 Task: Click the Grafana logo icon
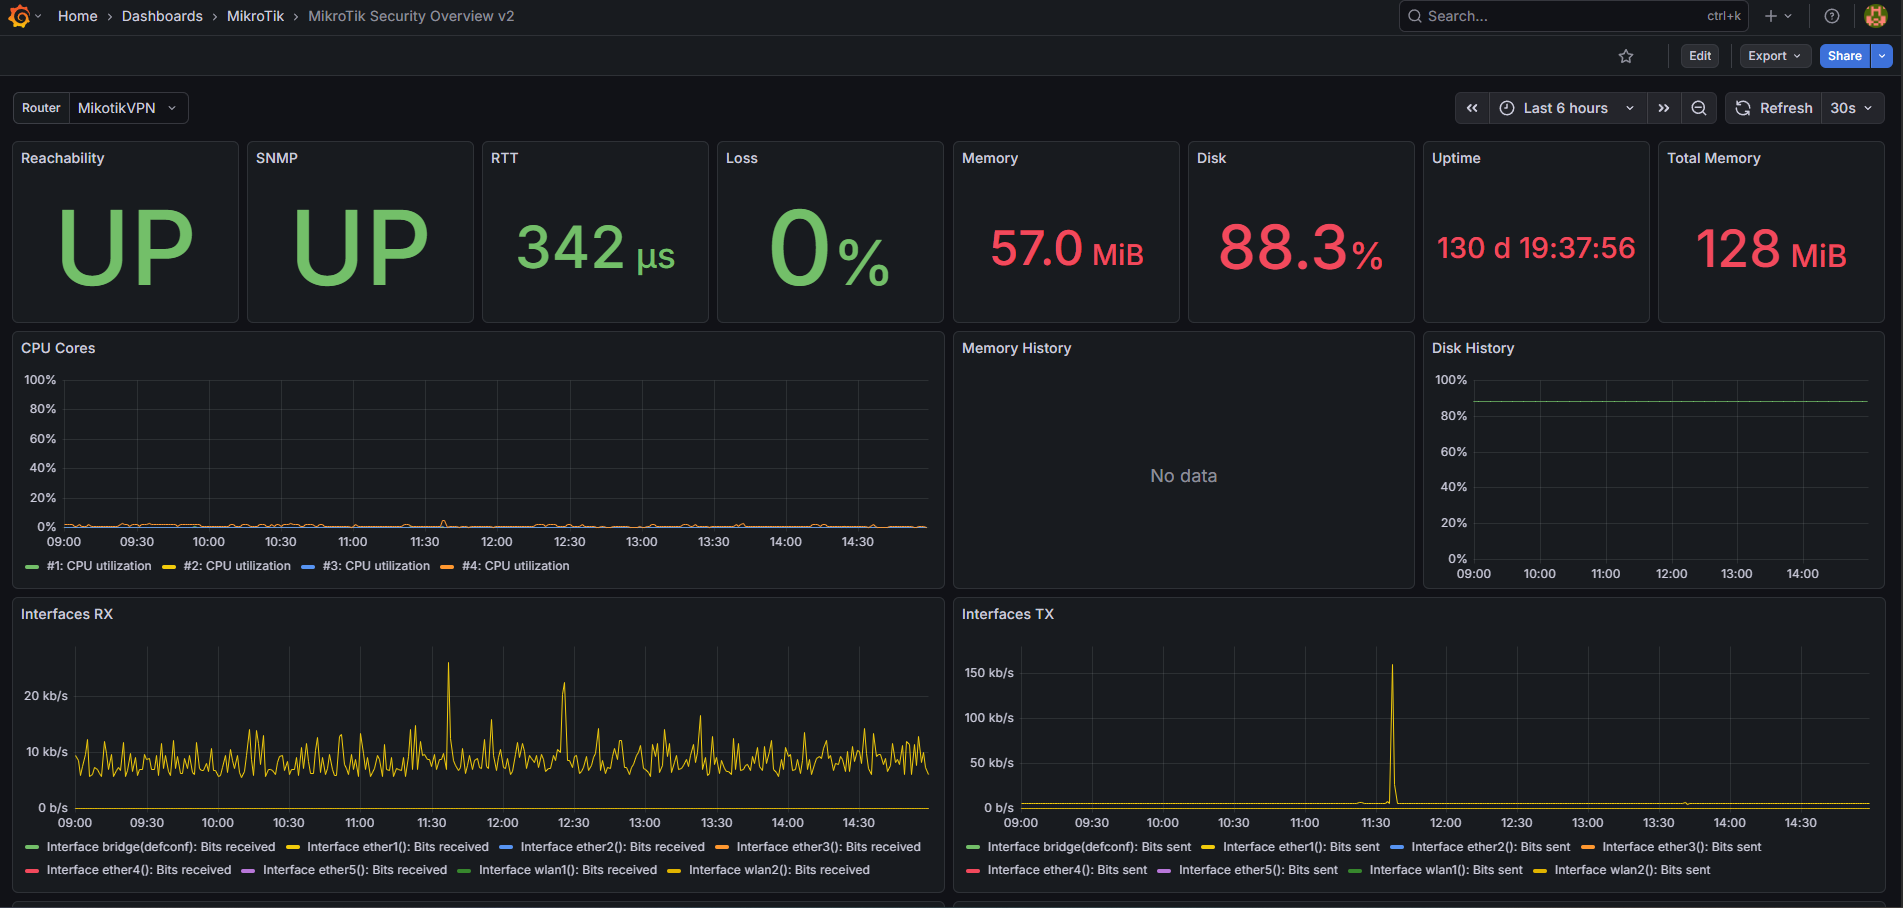pyautogui.click(x=19, y=16)
